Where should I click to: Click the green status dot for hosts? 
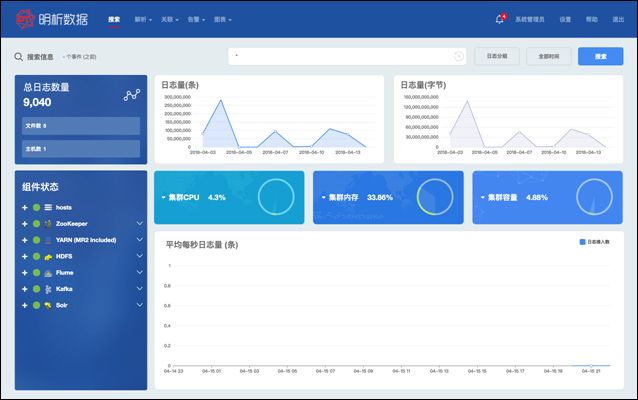[36, 208]
